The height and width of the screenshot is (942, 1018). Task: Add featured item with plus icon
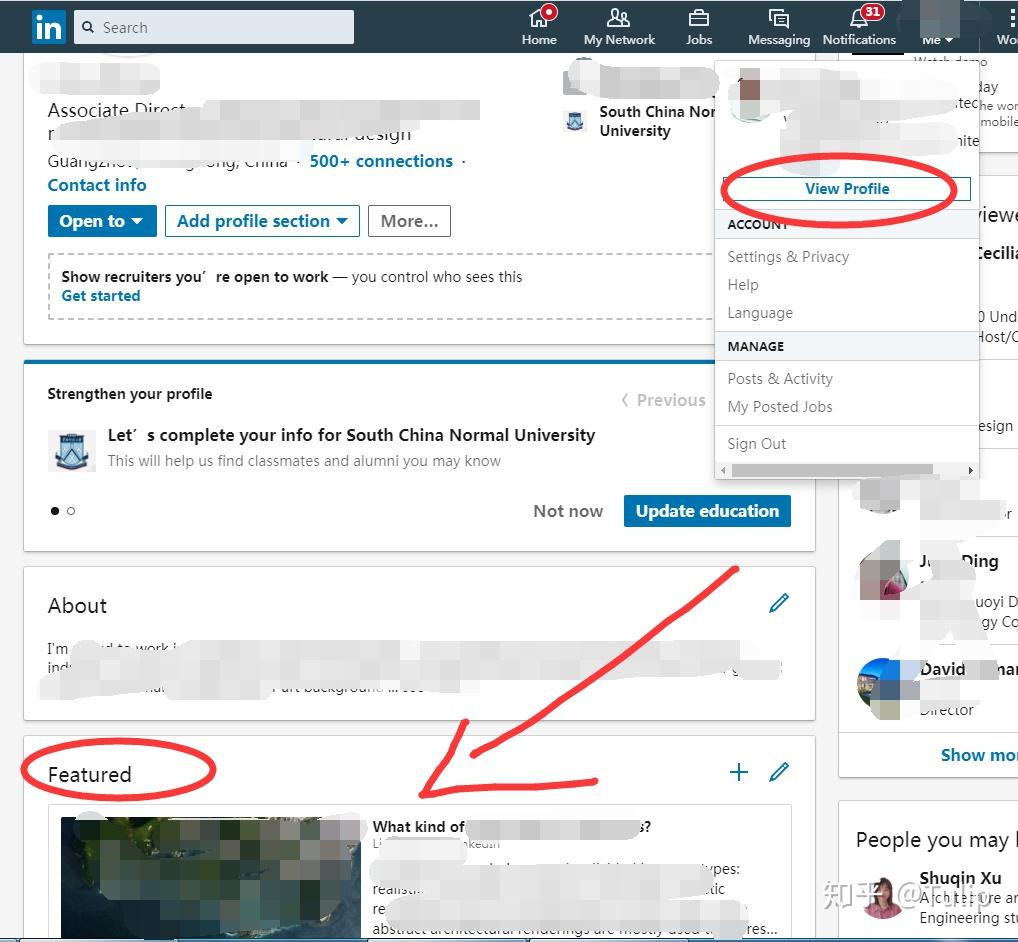point(739,772)
